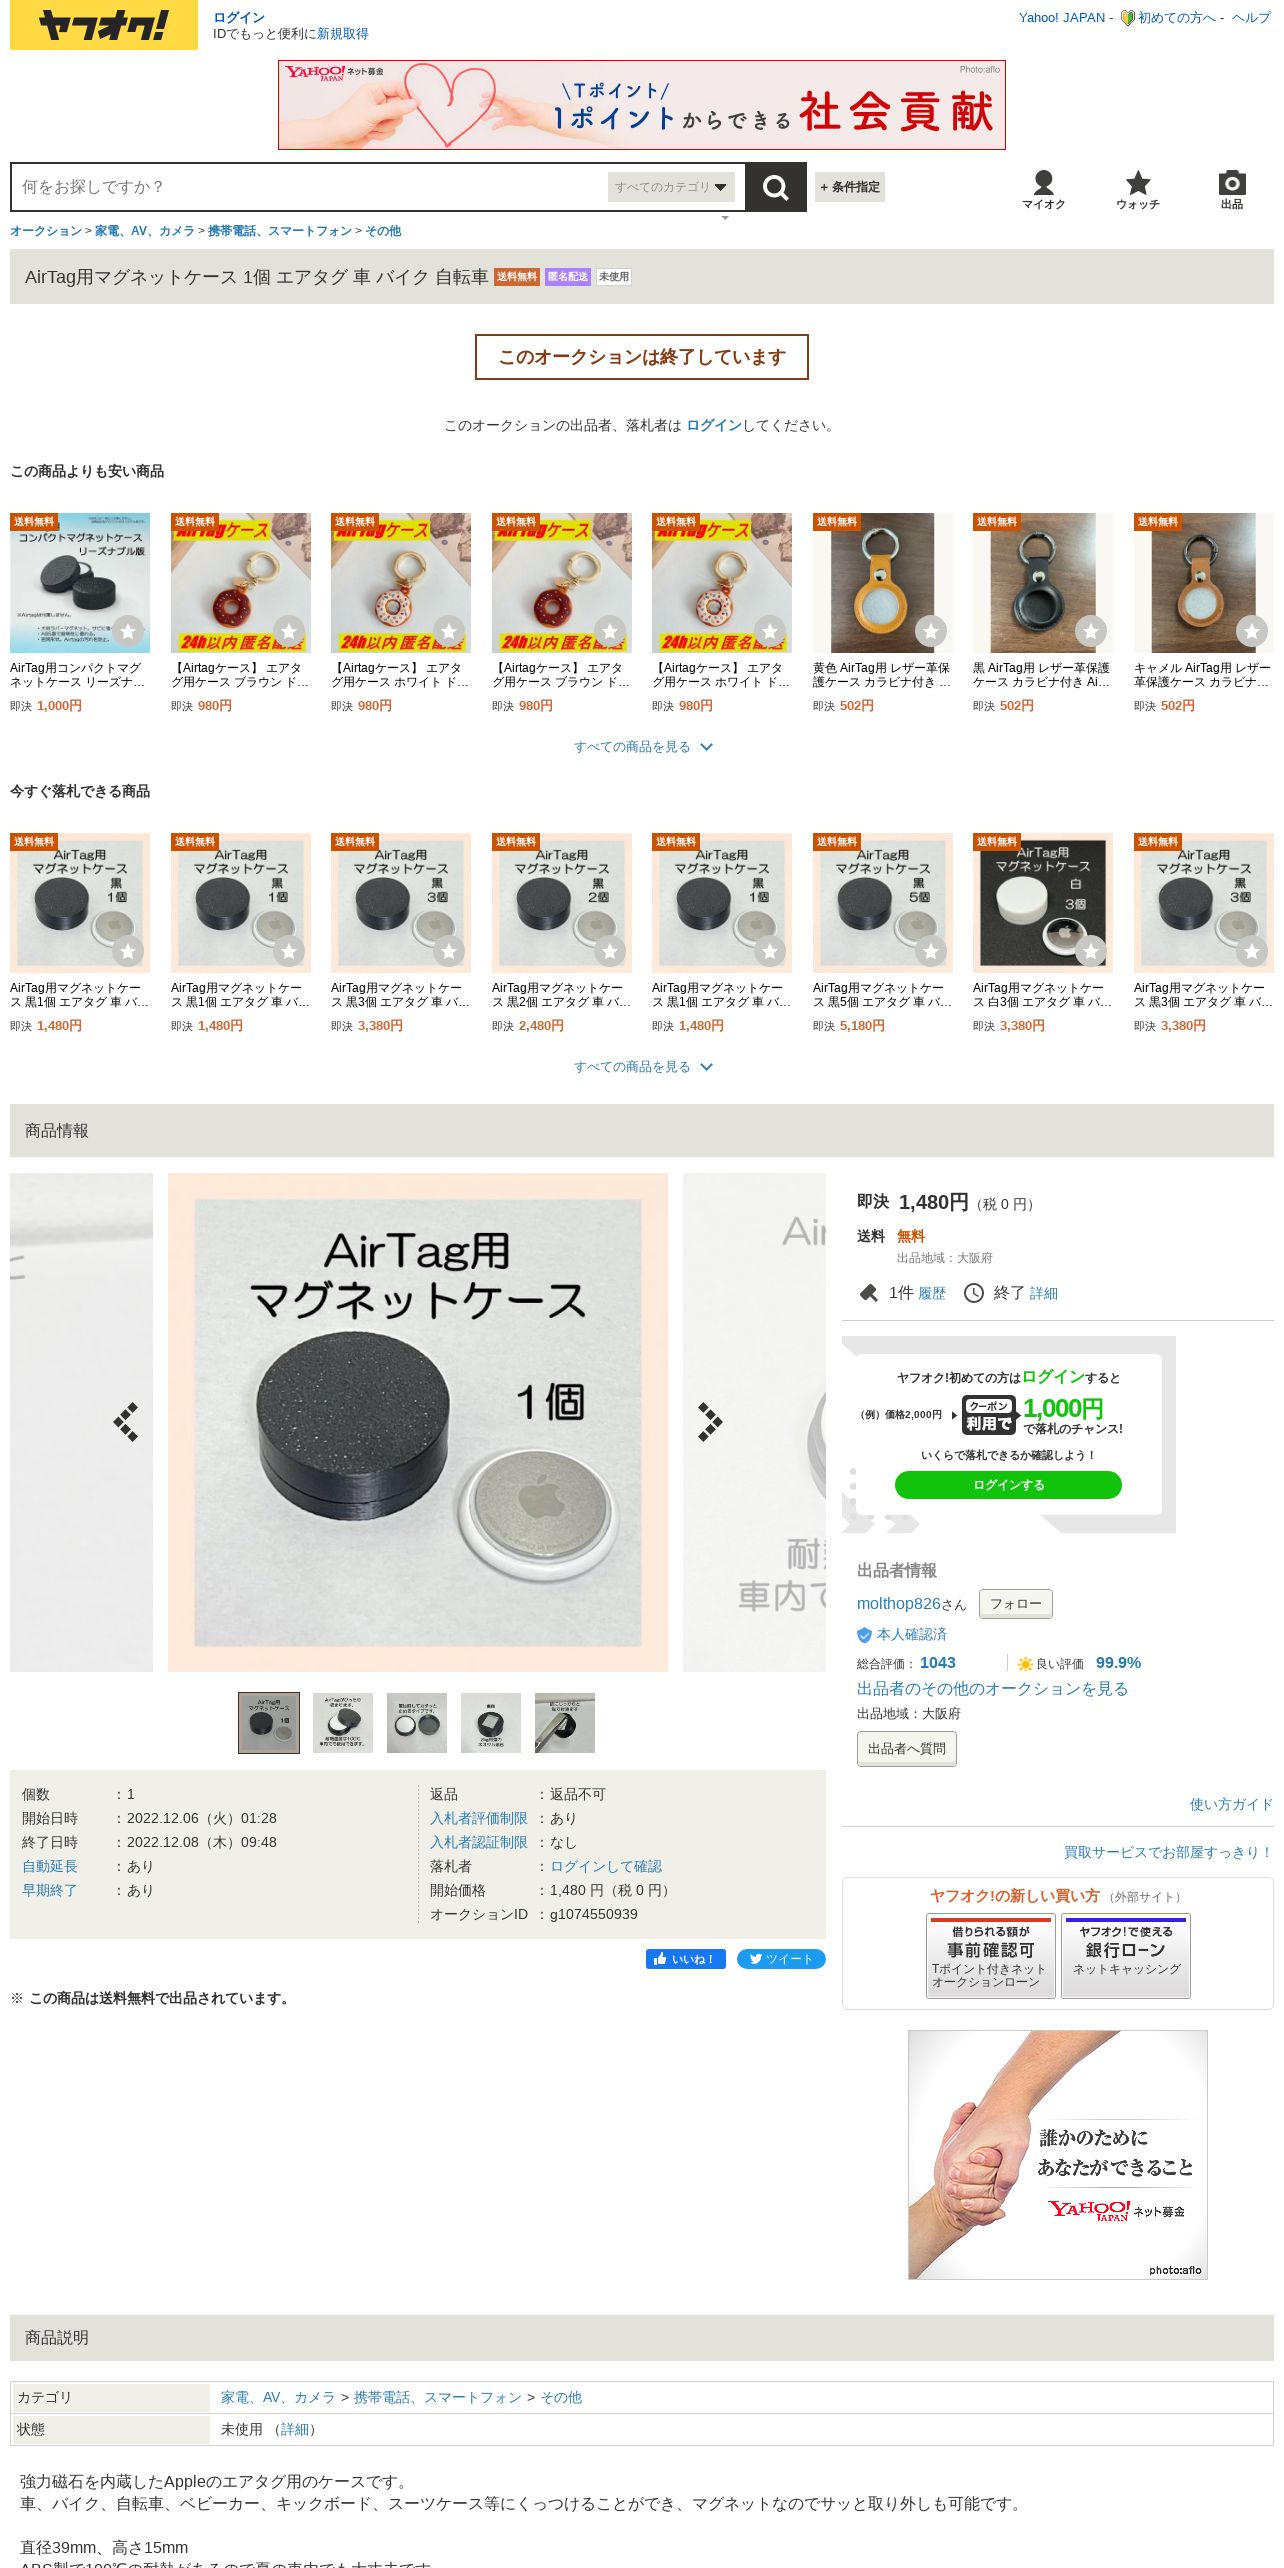
Task: Click the search magnifier button
Action: coord(775,187)
